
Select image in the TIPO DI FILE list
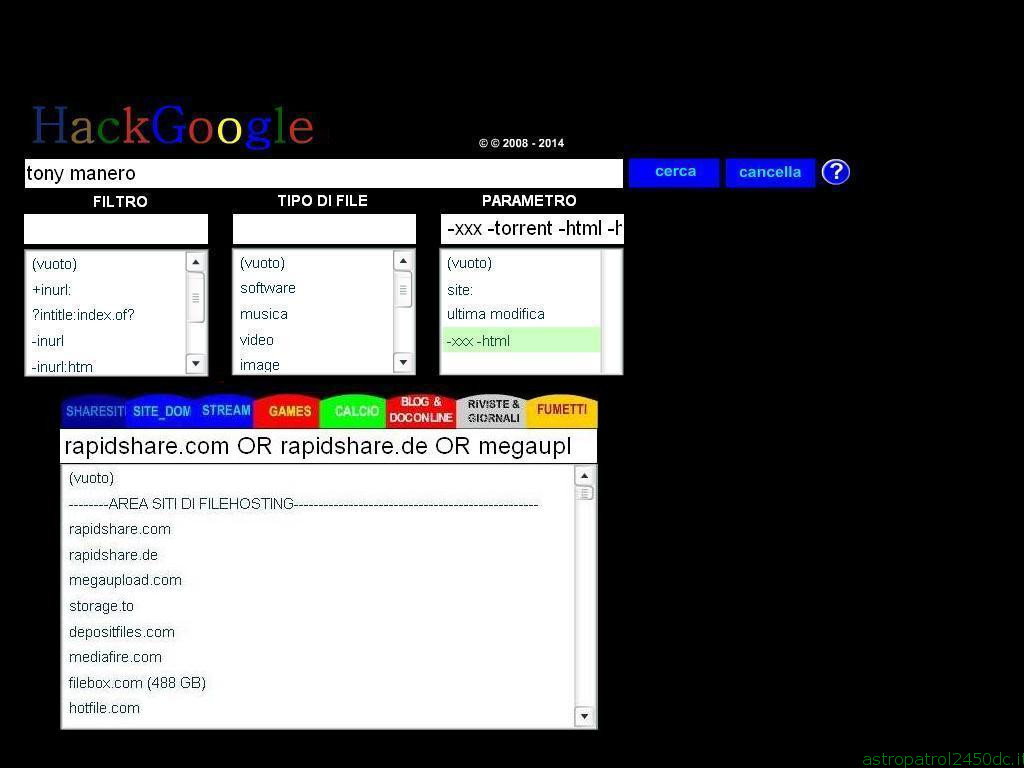314,364
